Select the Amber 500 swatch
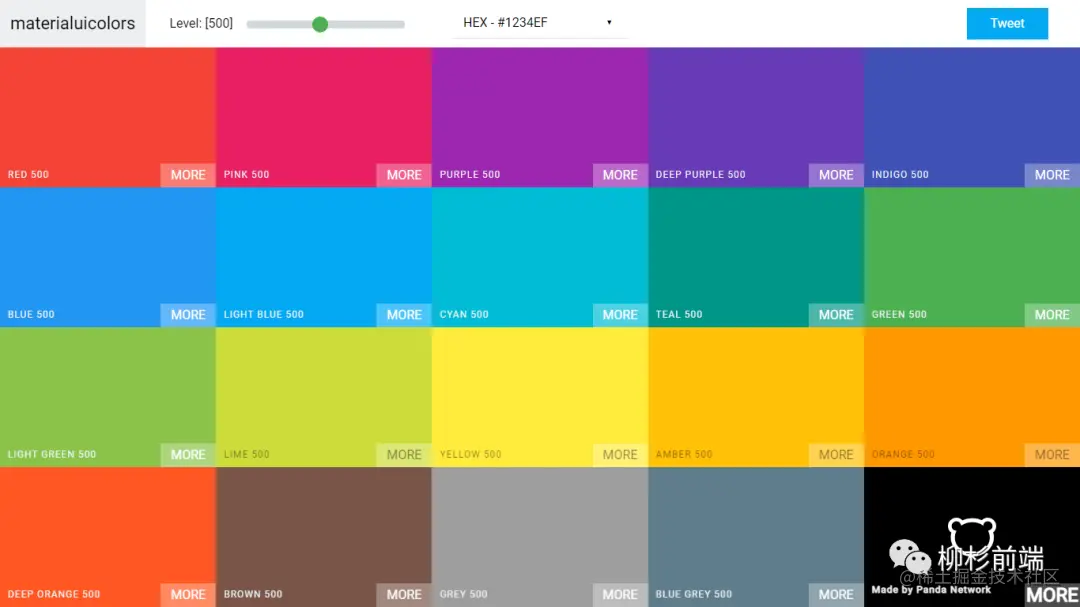Screen dimensions: 1080x607 click(756, 397)
